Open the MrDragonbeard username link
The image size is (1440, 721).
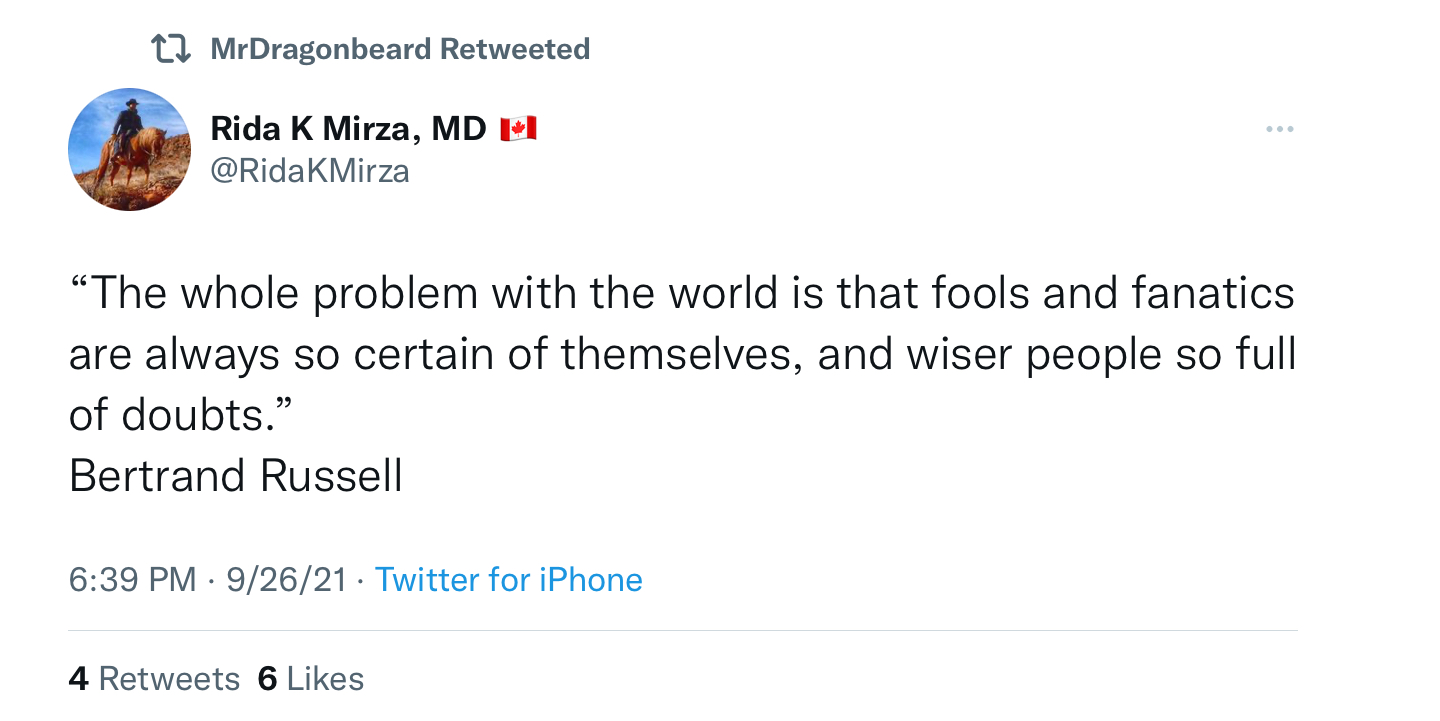(321, 49)
